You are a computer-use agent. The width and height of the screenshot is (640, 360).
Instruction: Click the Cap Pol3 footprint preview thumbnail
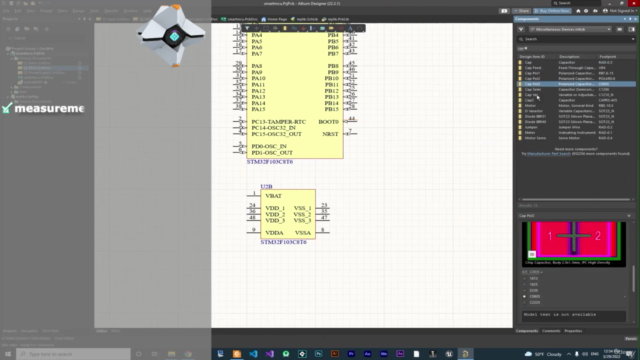coord(573,244)
